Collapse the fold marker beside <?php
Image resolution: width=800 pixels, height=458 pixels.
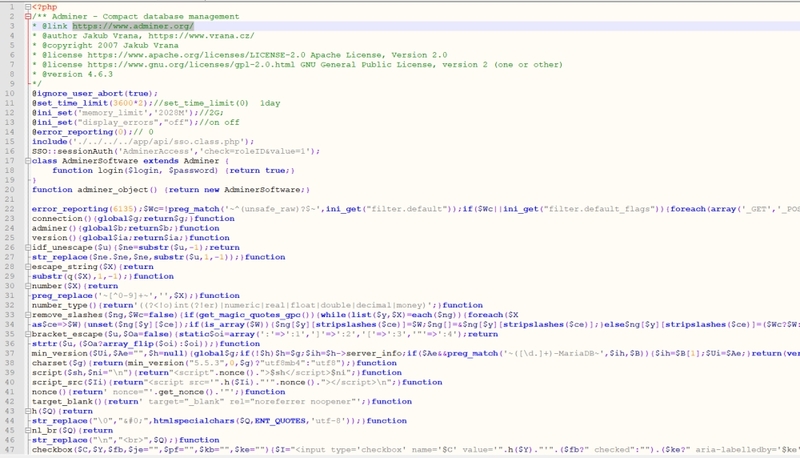28,7
